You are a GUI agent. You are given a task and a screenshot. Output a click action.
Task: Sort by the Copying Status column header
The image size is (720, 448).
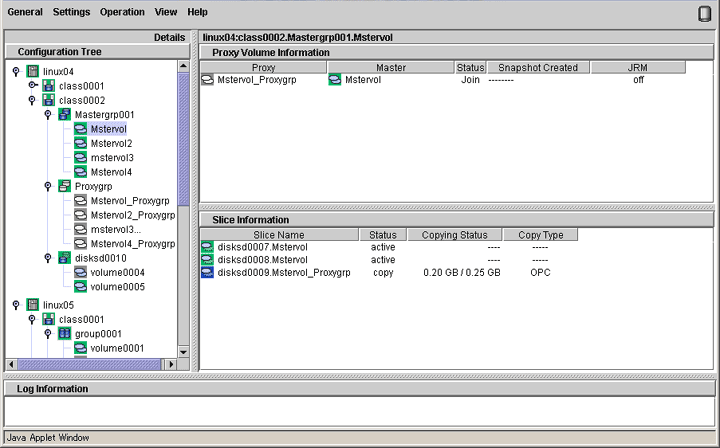tap(454, 235)
